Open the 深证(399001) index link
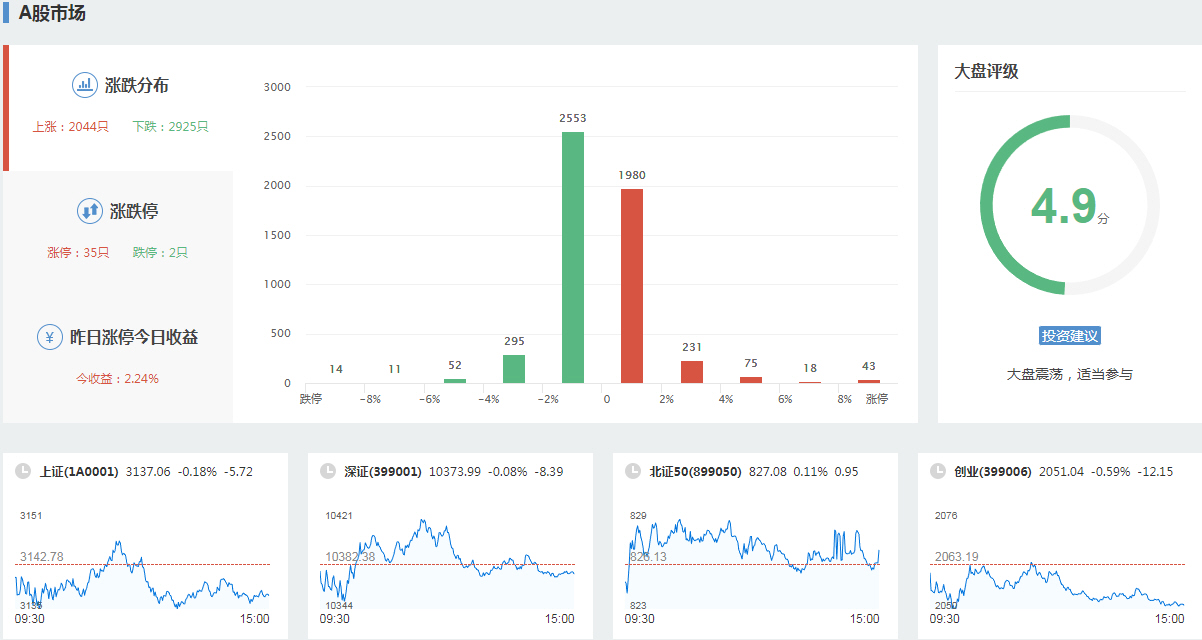Image resolution: width=1202 pixels, height=640 pixels. pyautogui.click(x=383, y=471)
